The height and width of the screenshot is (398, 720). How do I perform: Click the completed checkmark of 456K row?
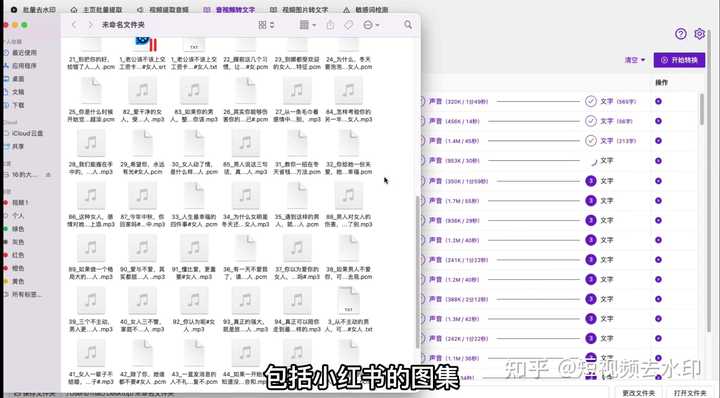click(x=591, y=121)
